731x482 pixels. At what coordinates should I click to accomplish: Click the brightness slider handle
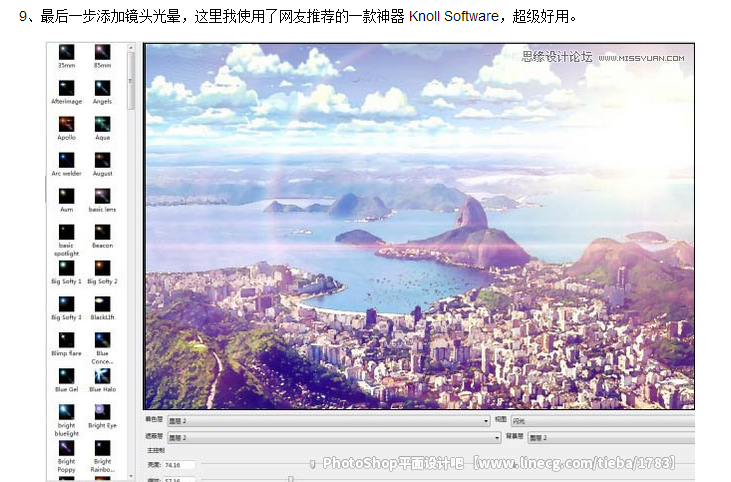(312, 464)
